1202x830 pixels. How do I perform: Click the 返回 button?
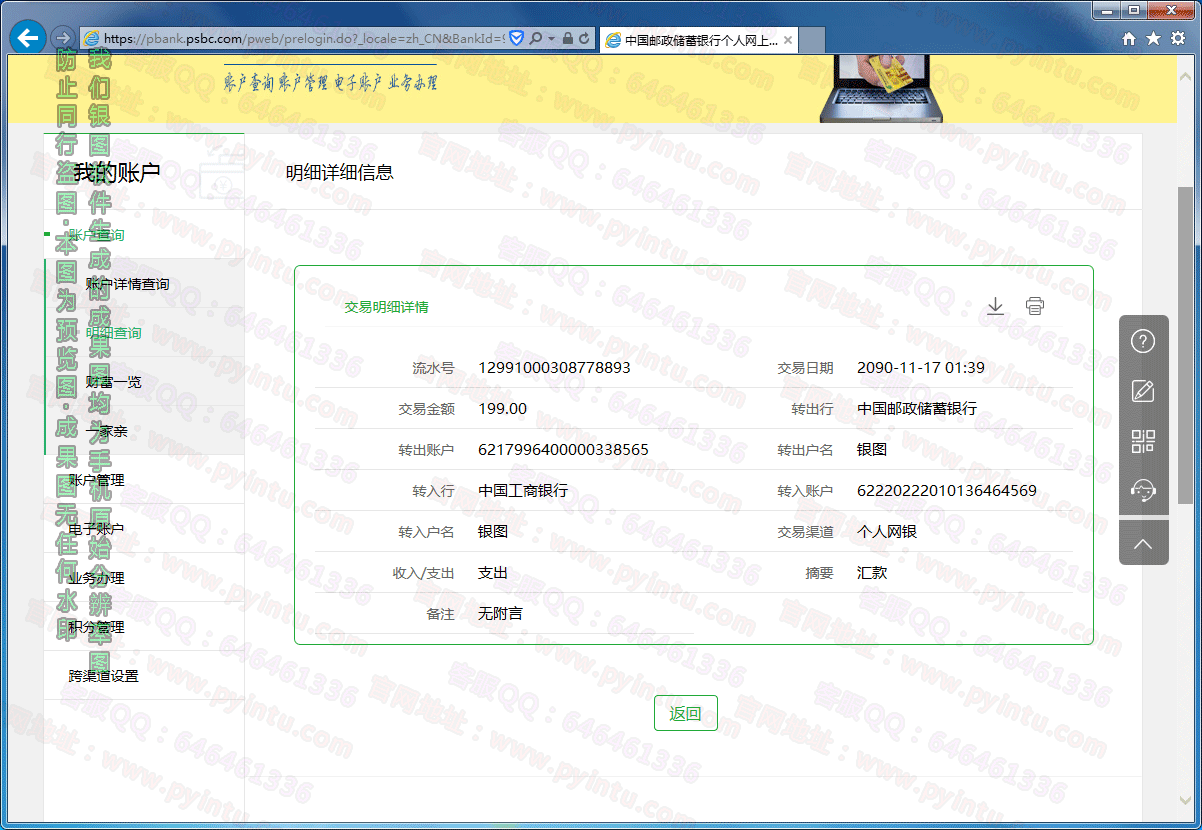[x=686, y=713]
